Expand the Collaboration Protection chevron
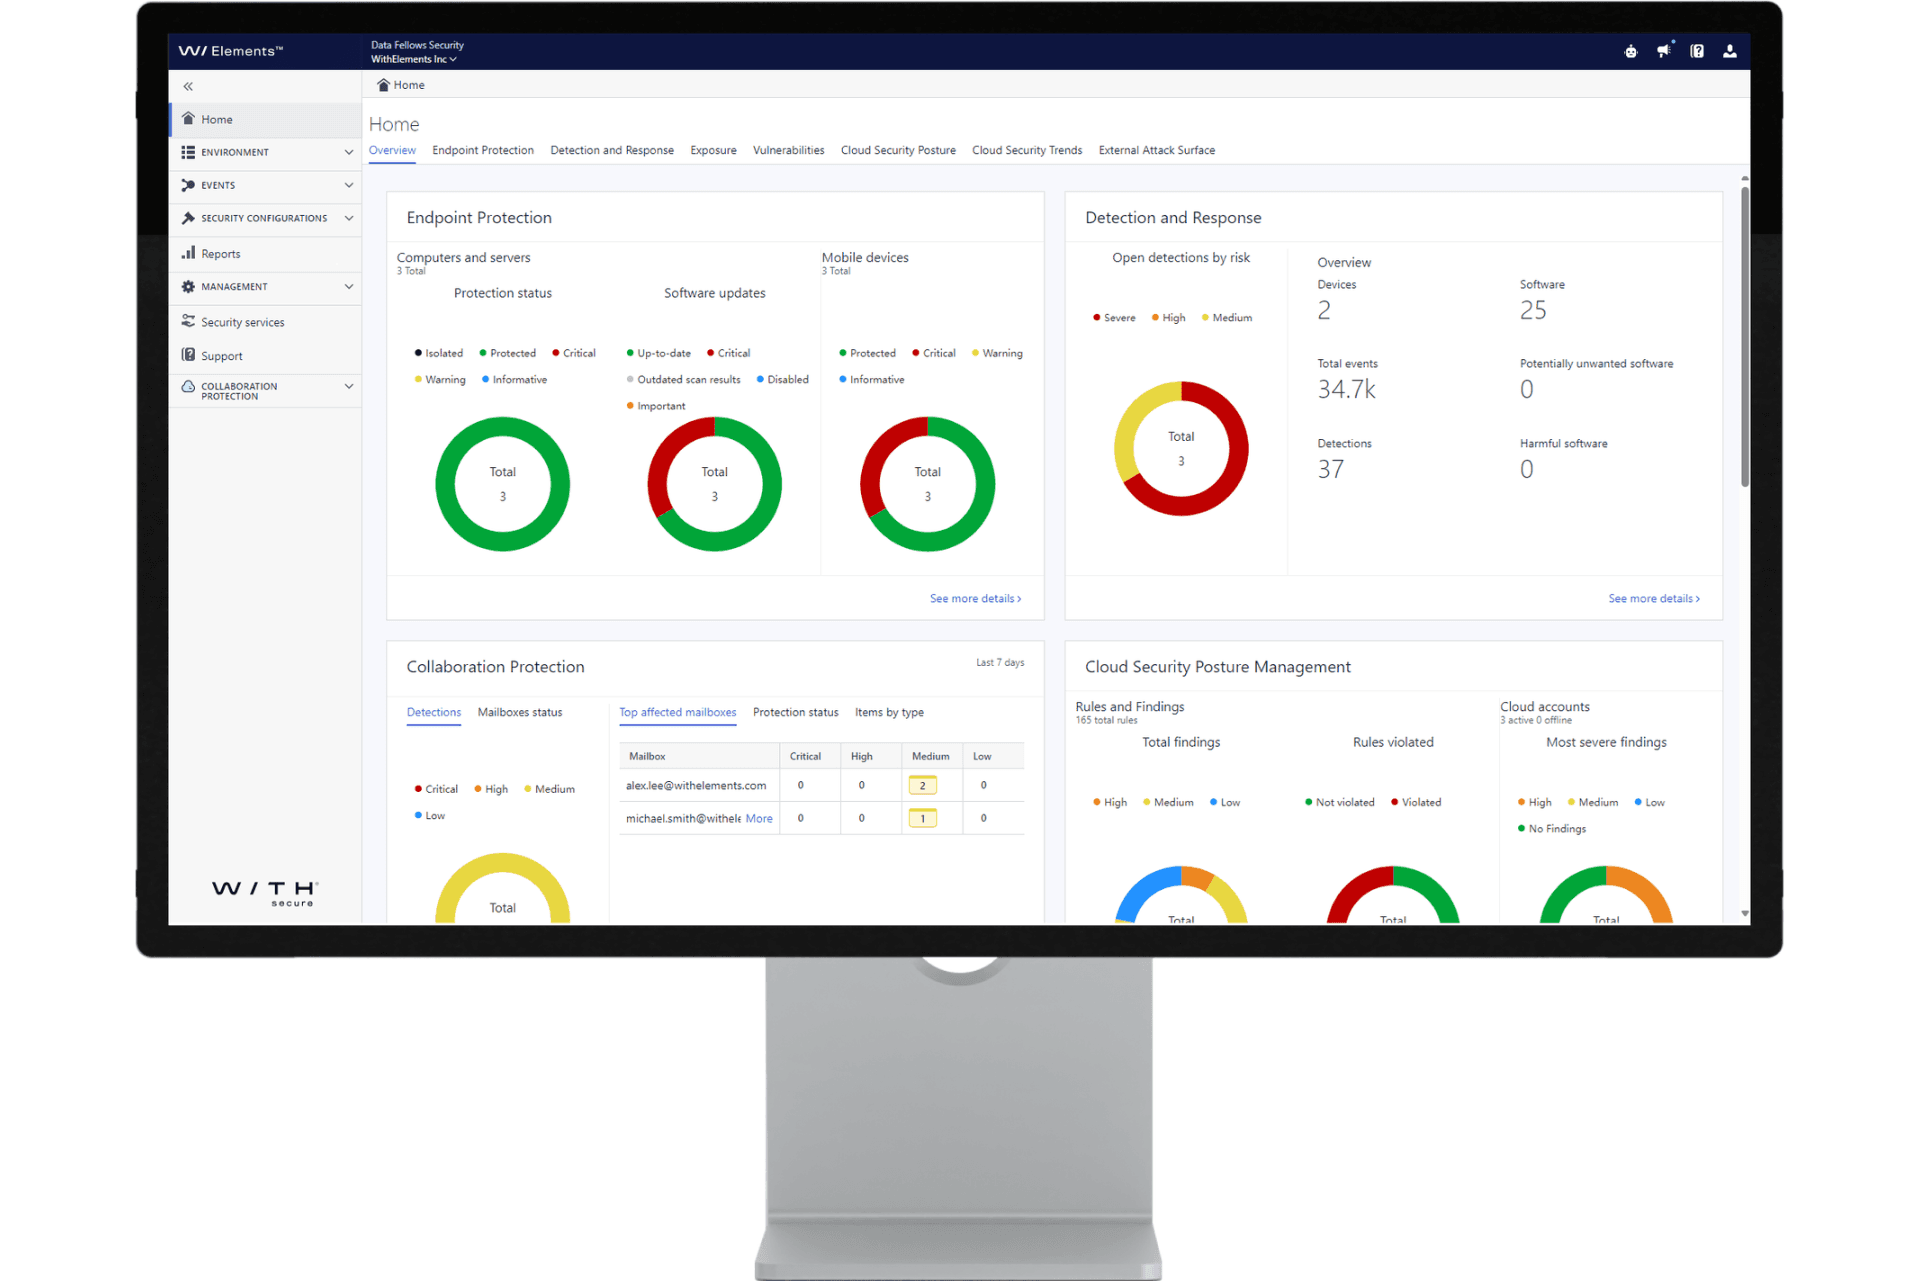 349,386
